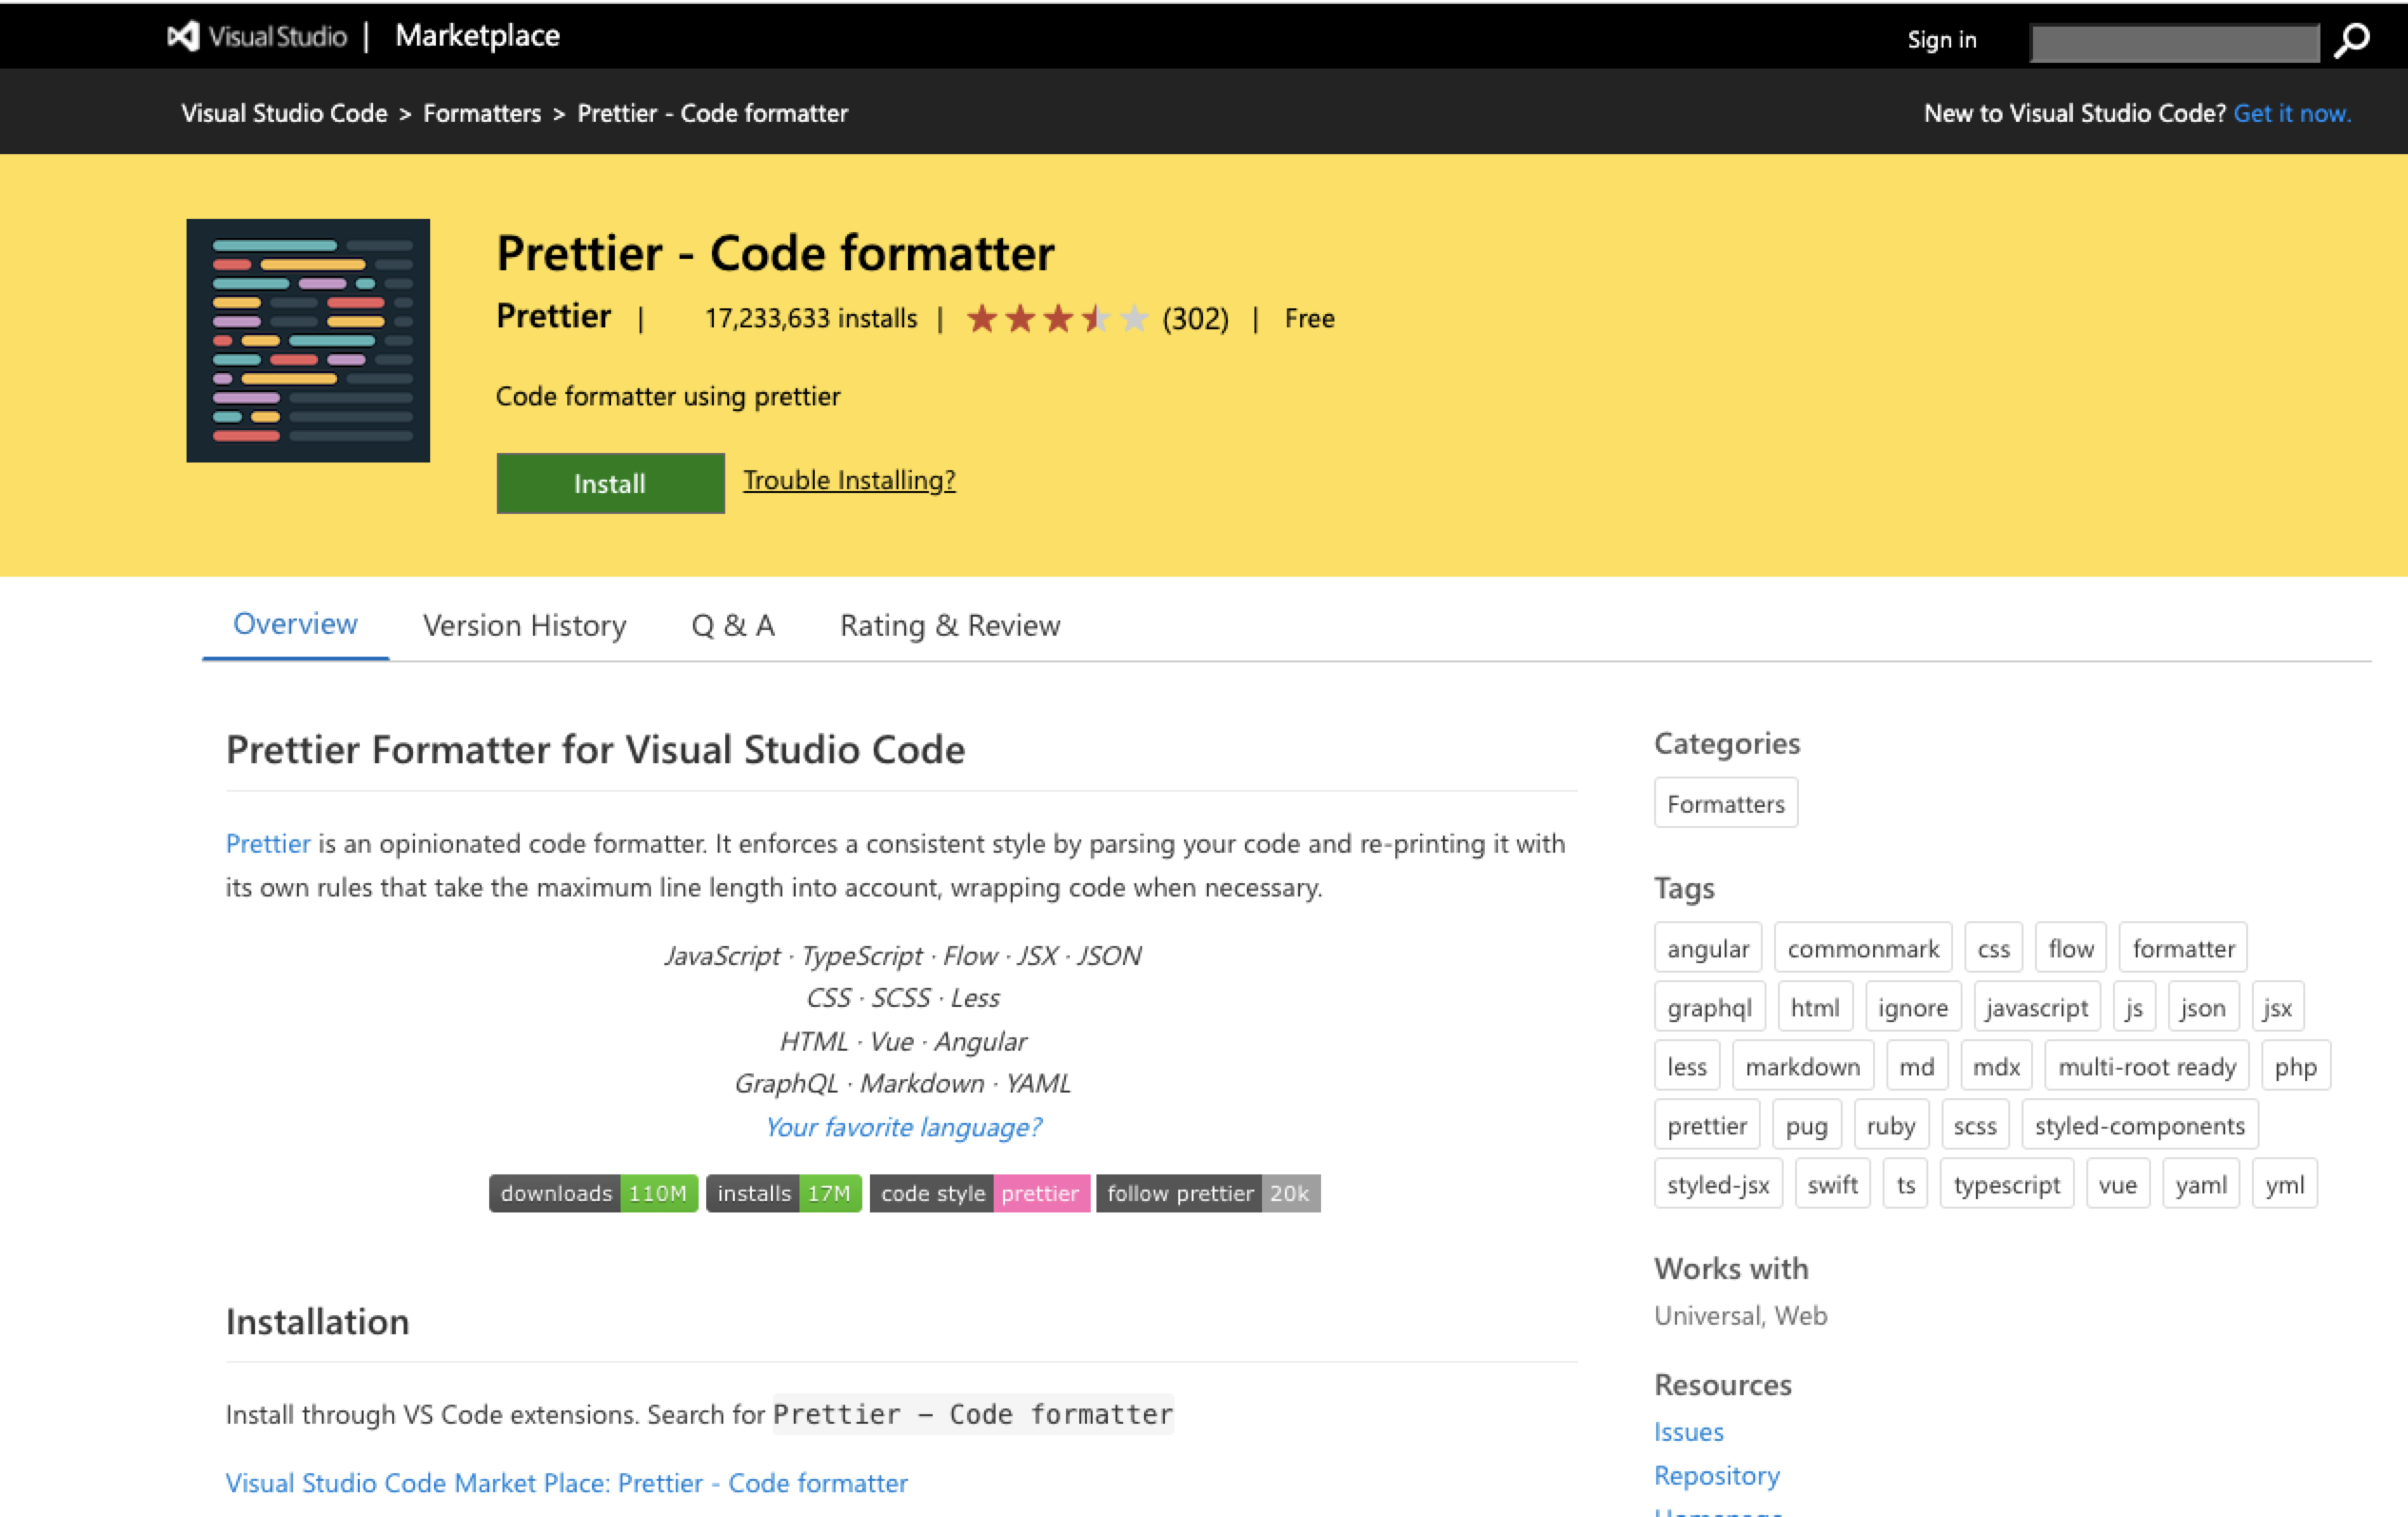Open the Trouble Installing? link
Viewport: 2408px width, 1517px height.
tap(848, 480)
